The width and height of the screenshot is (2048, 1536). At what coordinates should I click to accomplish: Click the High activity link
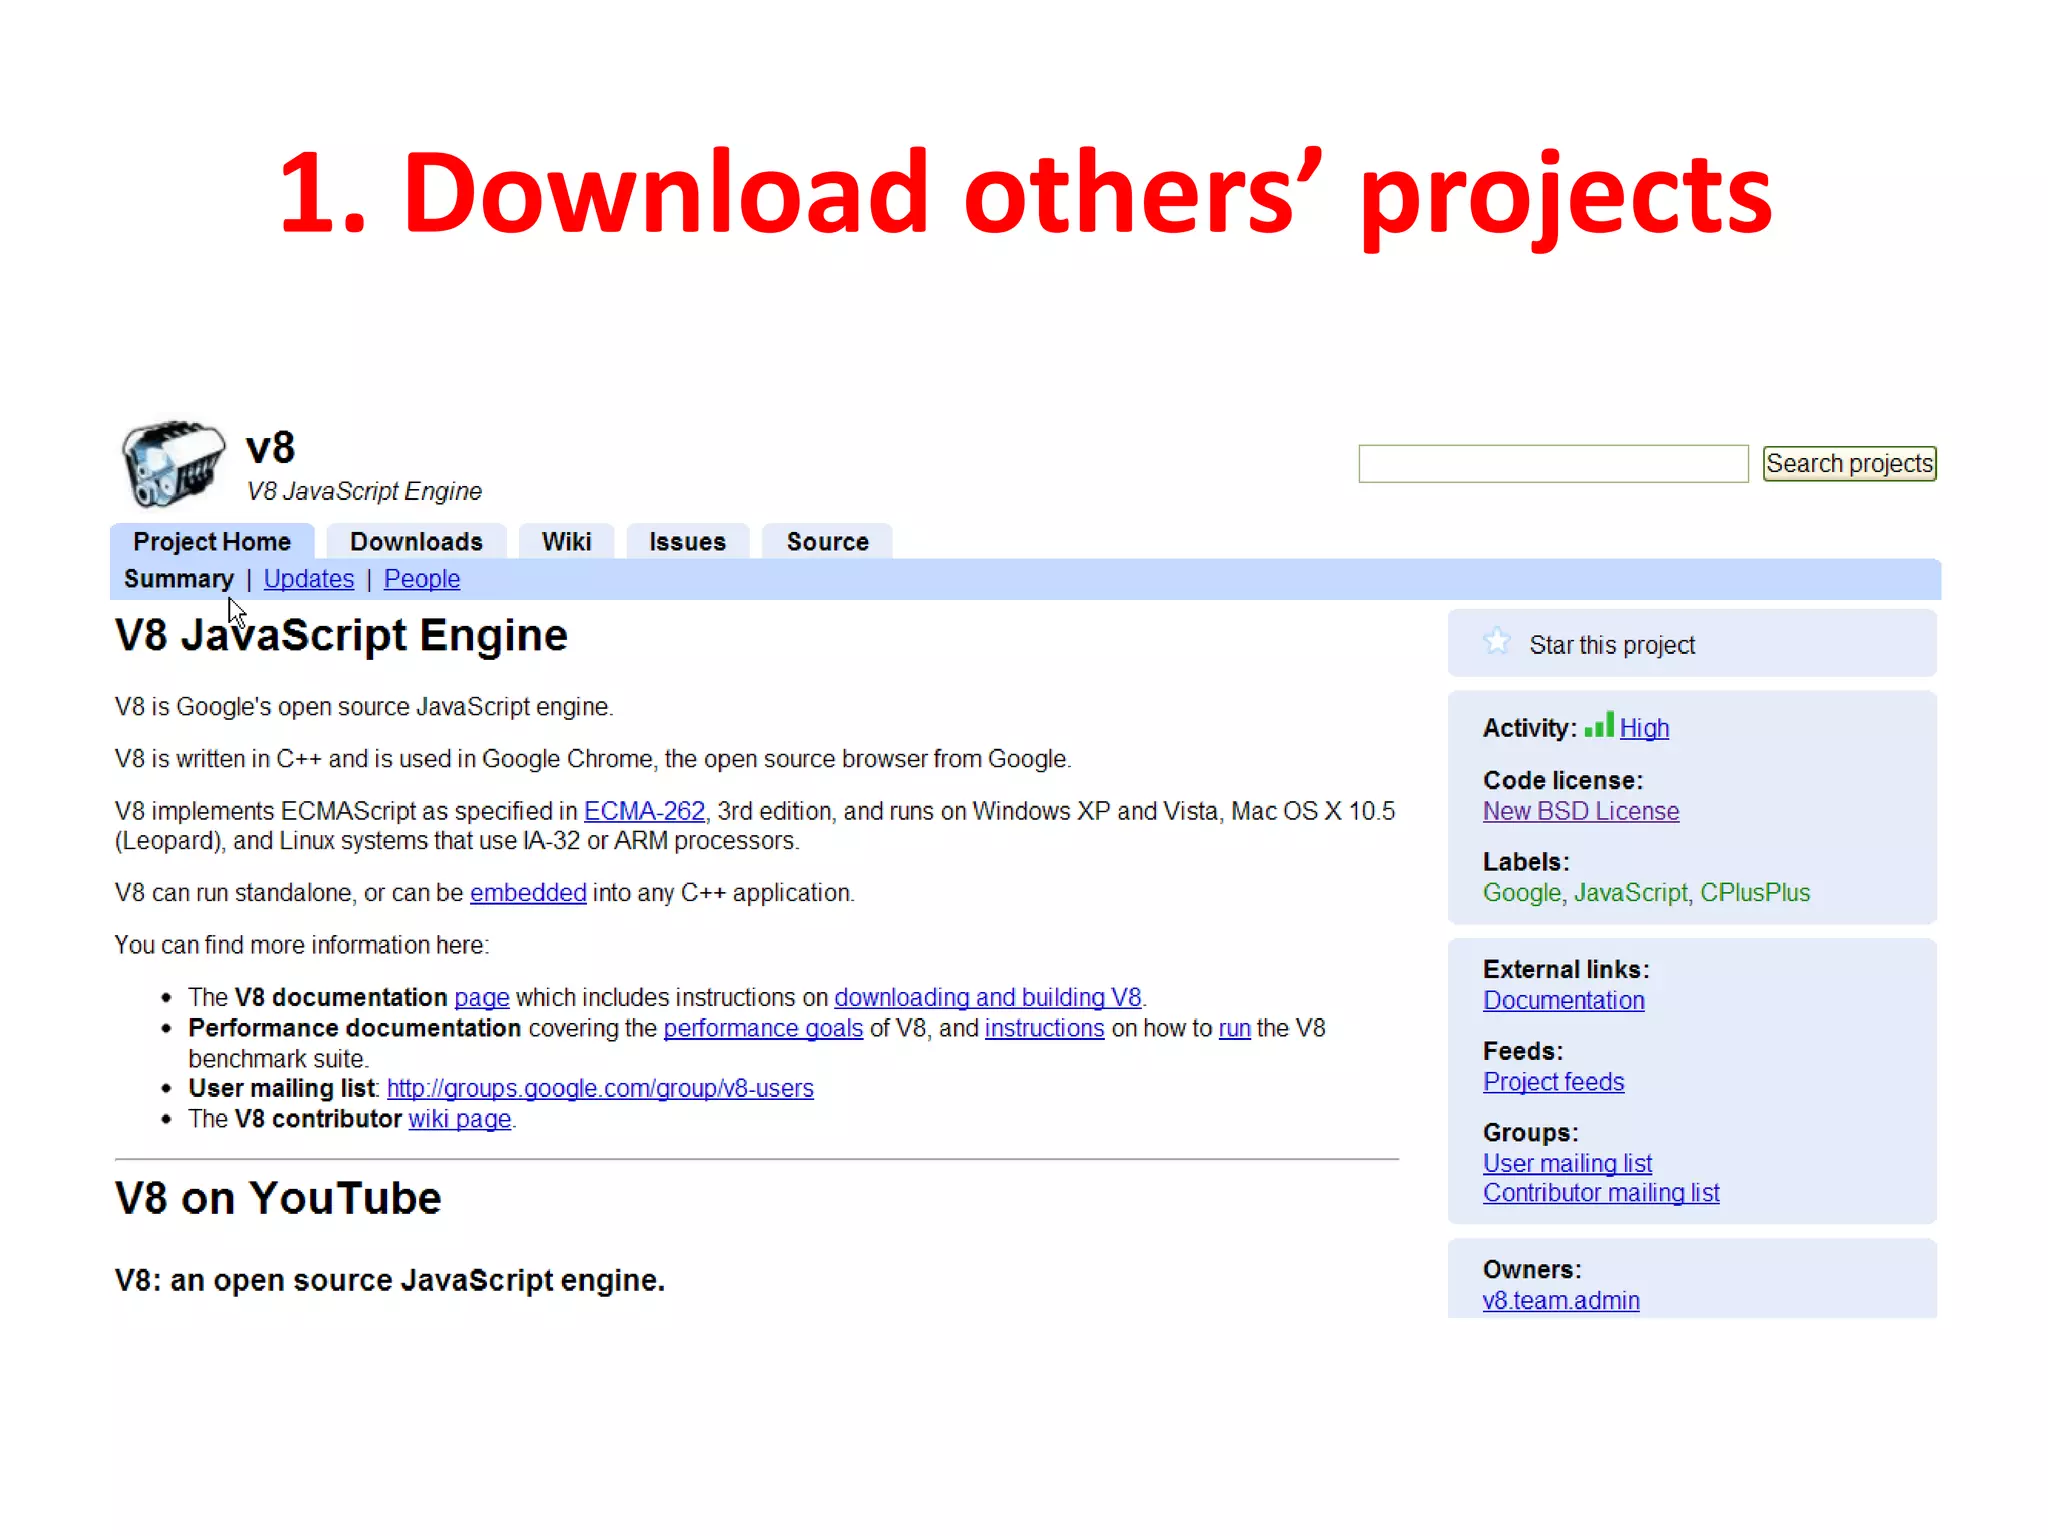click(x=1644, y=728)
